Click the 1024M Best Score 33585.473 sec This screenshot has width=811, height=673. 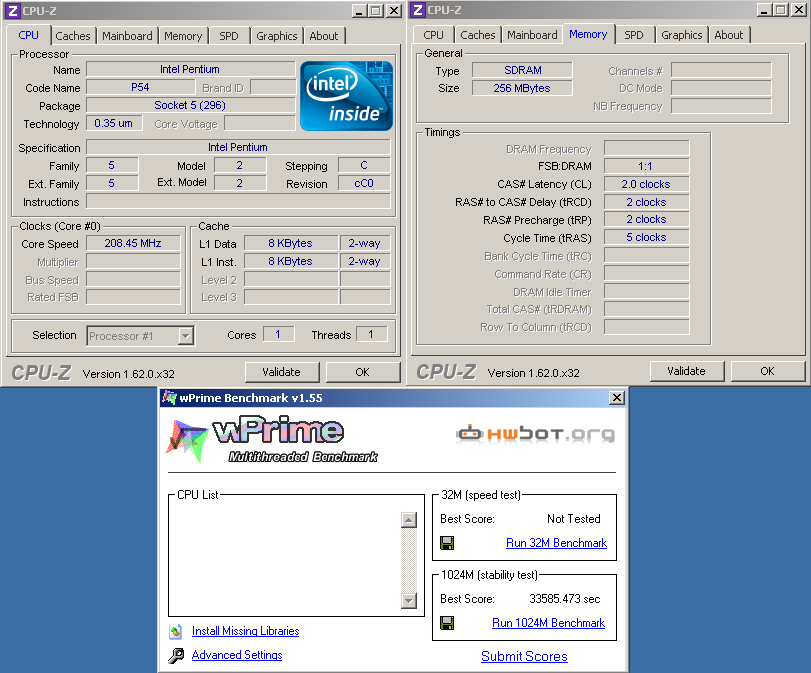tap(565, 599)
